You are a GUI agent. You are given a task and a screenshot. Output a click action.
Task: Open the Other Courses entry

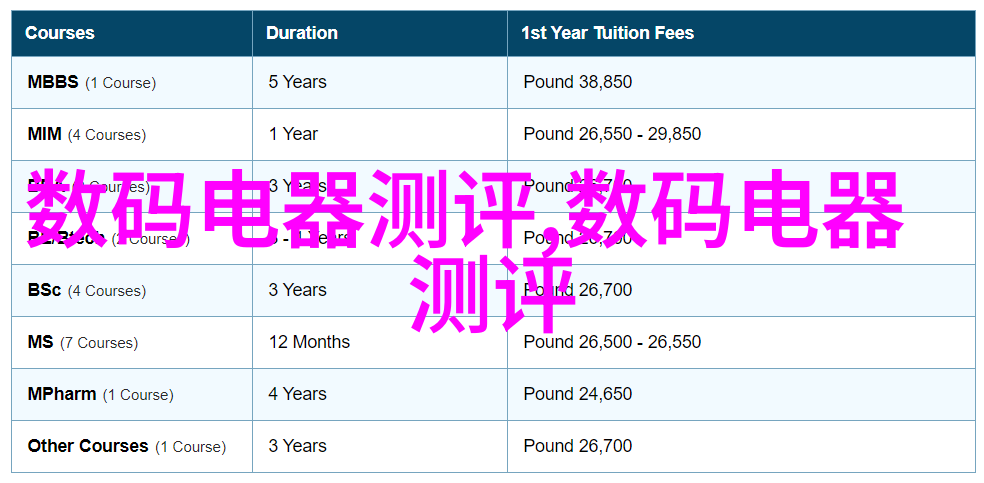click(88, 446)
